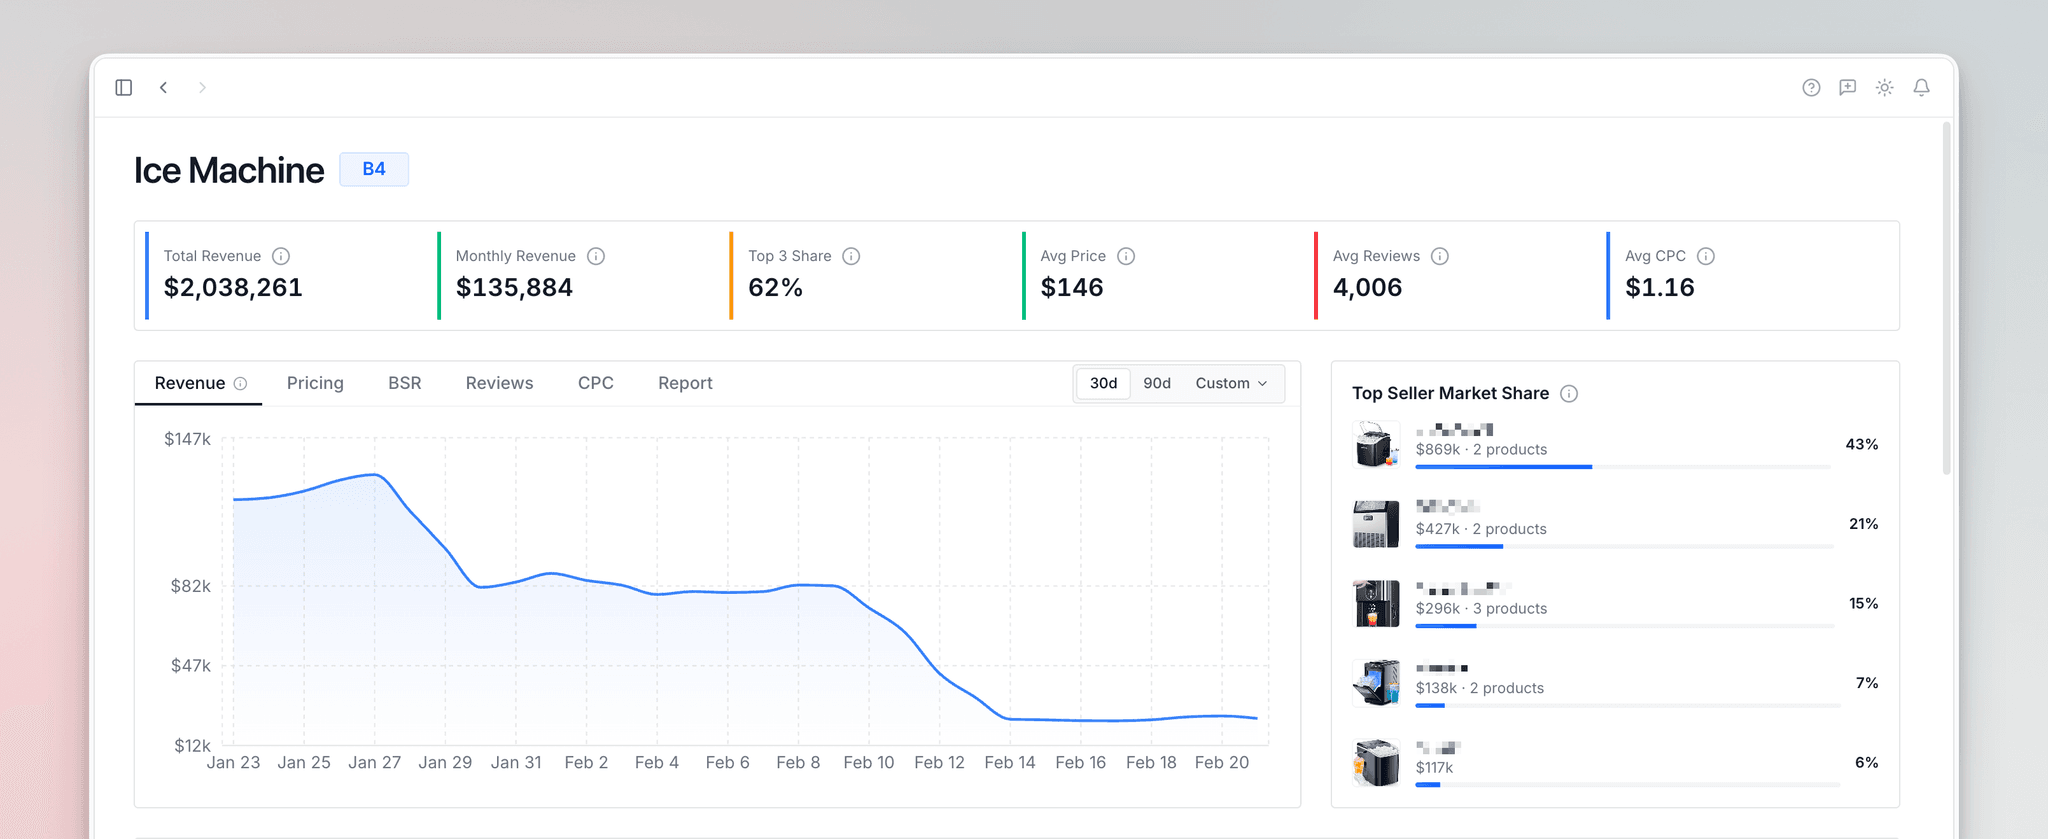Open the Reviews tab
The width and height of the screenshot is (2048, 839).
click(499, 383)
